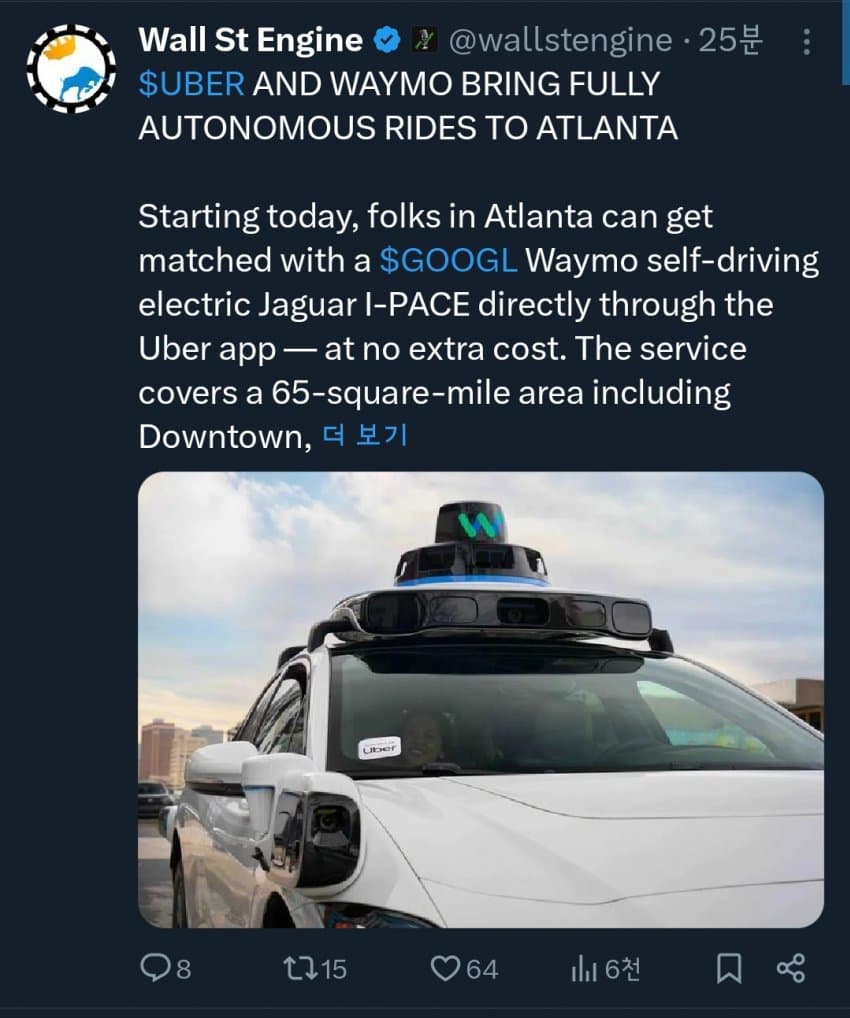Tap the retweet arrows icon
The image size is (850, 1018).
point(301,968)
